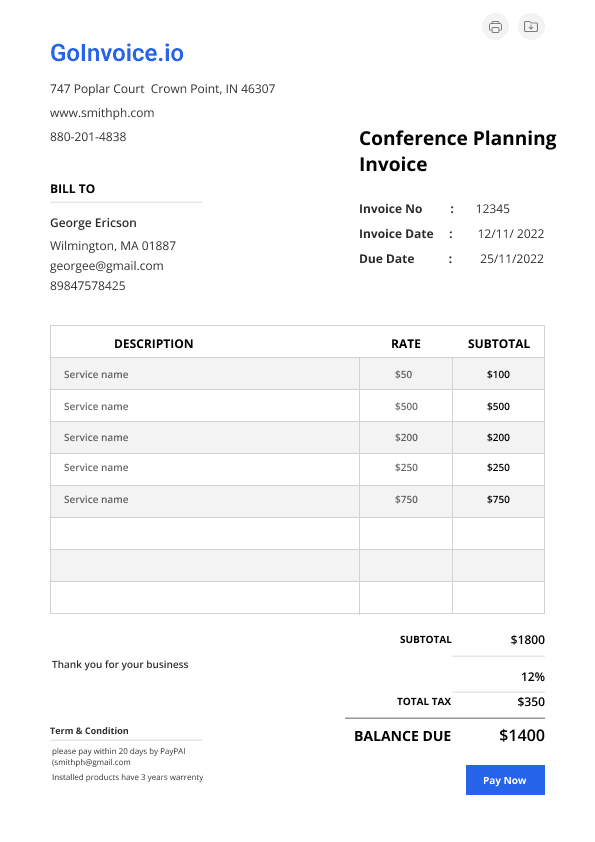Click the DESCRIPTION column header

click(154, 344)
